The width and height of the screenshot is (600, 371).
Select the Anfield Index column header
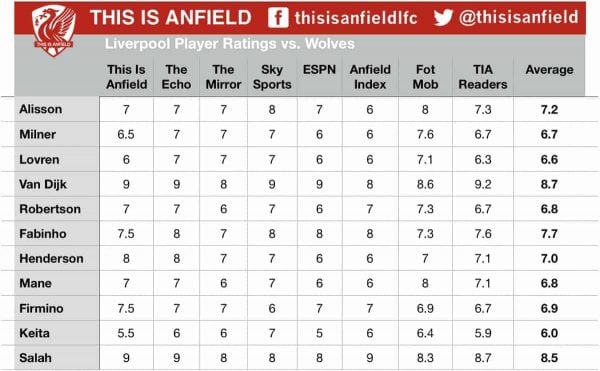[x=370, y=77]
